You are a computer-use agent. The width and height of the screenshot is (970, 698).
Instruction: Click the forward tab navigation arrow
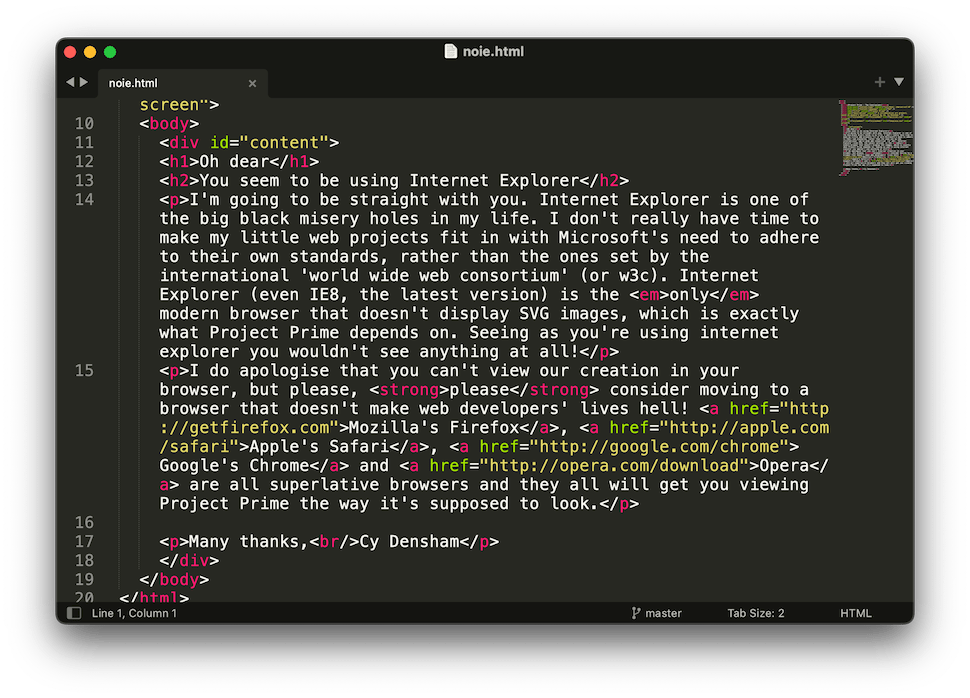(84, 82)
